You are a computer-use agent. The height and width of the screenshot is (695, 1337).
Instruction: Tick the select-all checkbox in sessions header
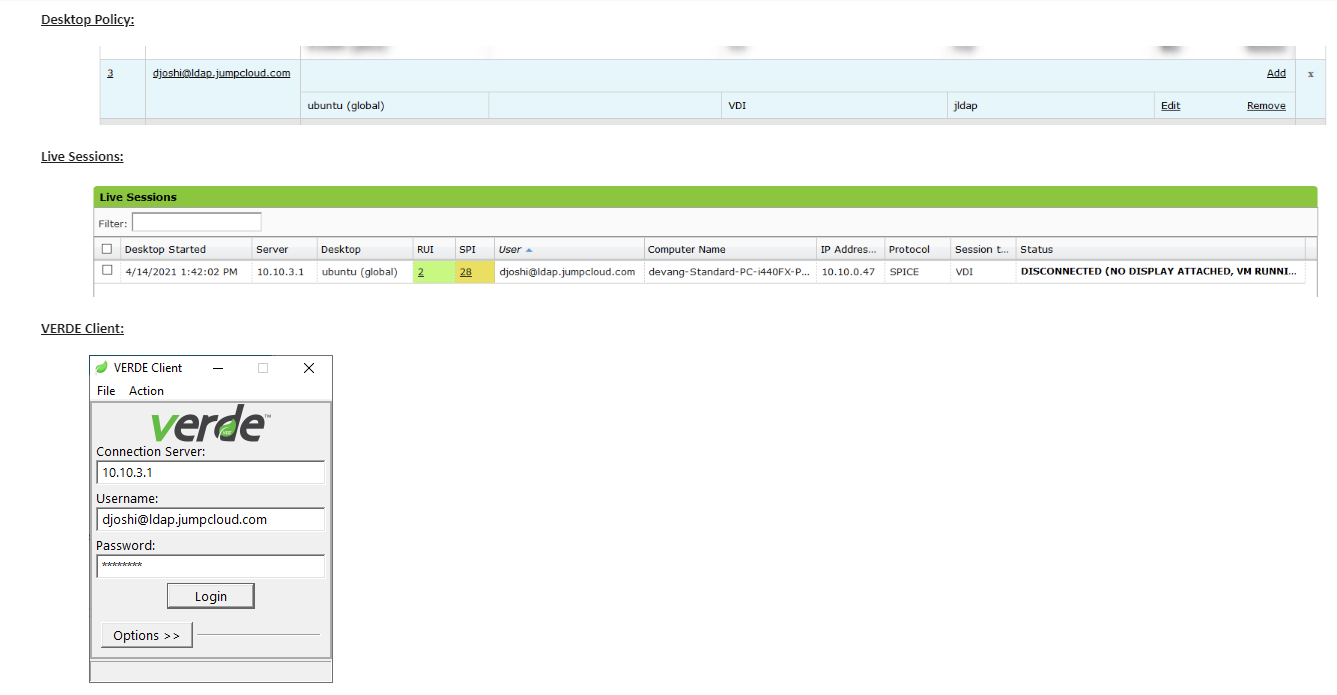click(107, 249)
